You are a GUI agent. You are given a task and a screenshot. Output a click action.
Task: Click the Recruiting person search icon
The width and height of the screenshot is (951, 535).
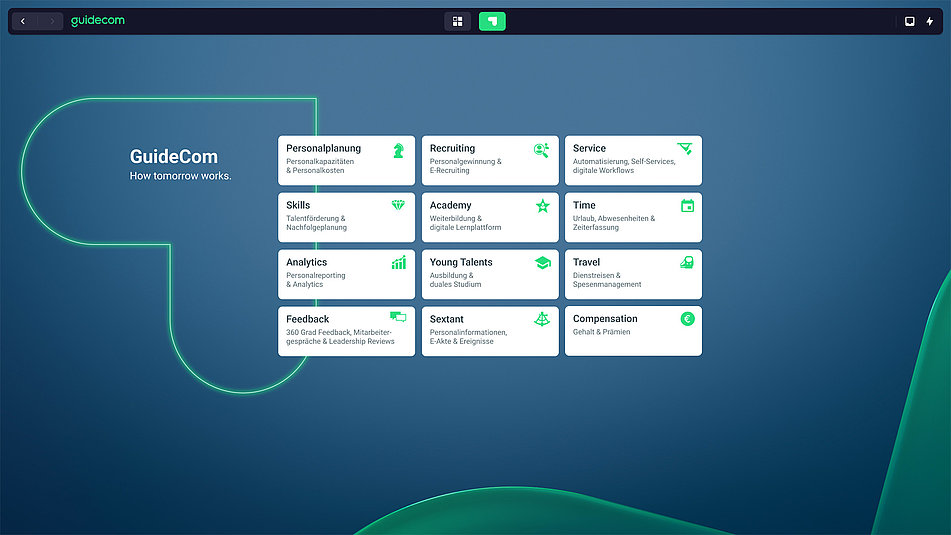point(542,150)
